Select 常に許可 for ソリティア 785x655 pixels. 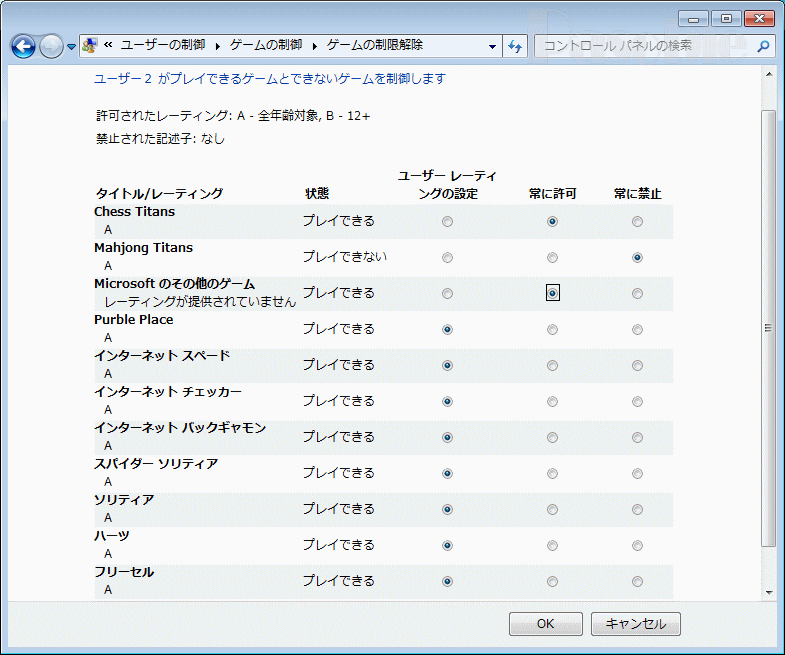point(552,510)
